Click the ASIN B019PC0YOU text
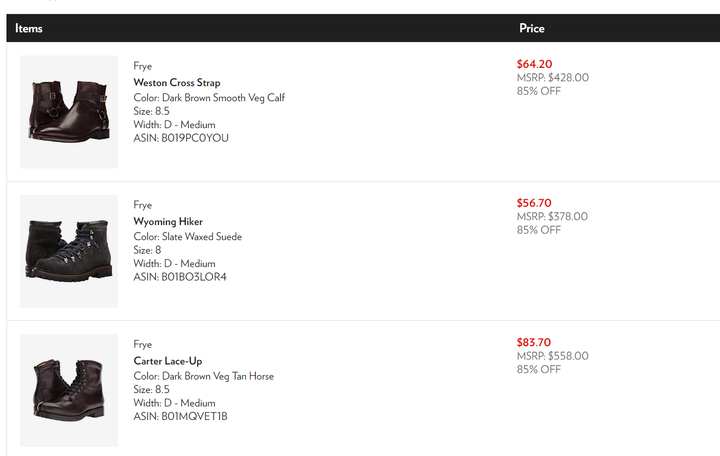Viewport: 720px width, 456px height. (x=181, y=138)
